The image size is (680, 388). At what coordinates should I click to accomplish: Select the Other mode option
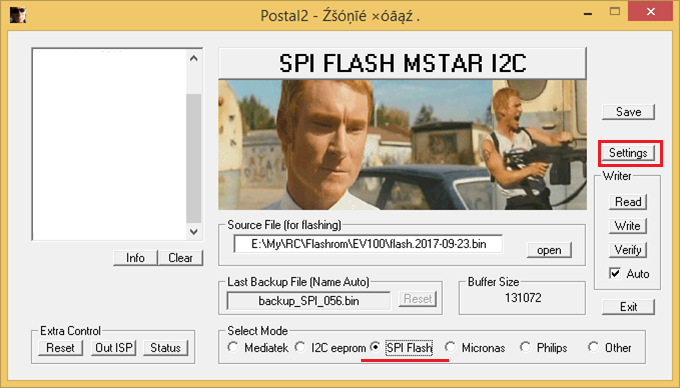(593, 347)
